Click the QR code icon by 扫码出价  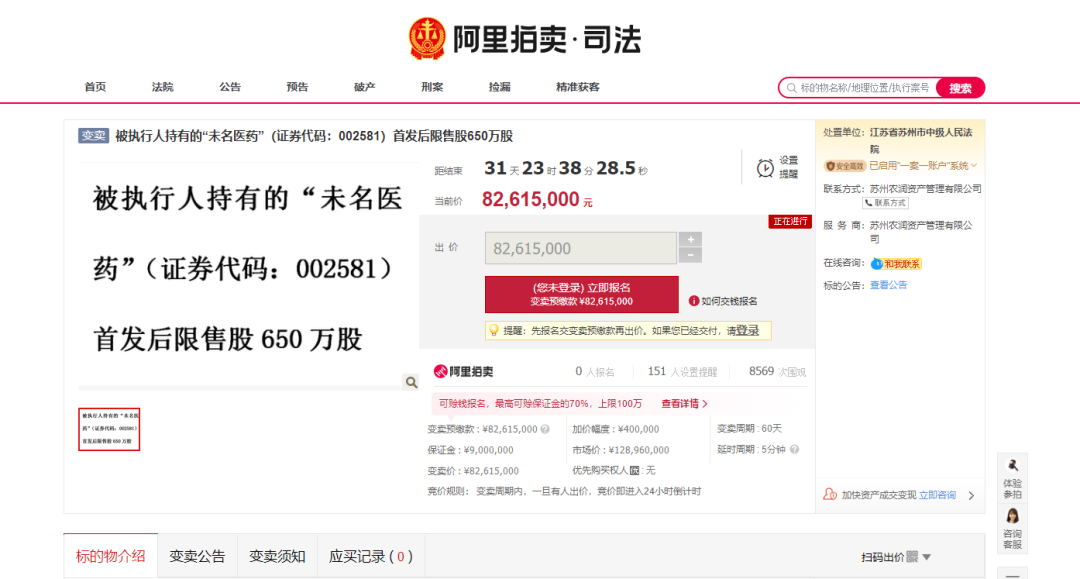912,556
